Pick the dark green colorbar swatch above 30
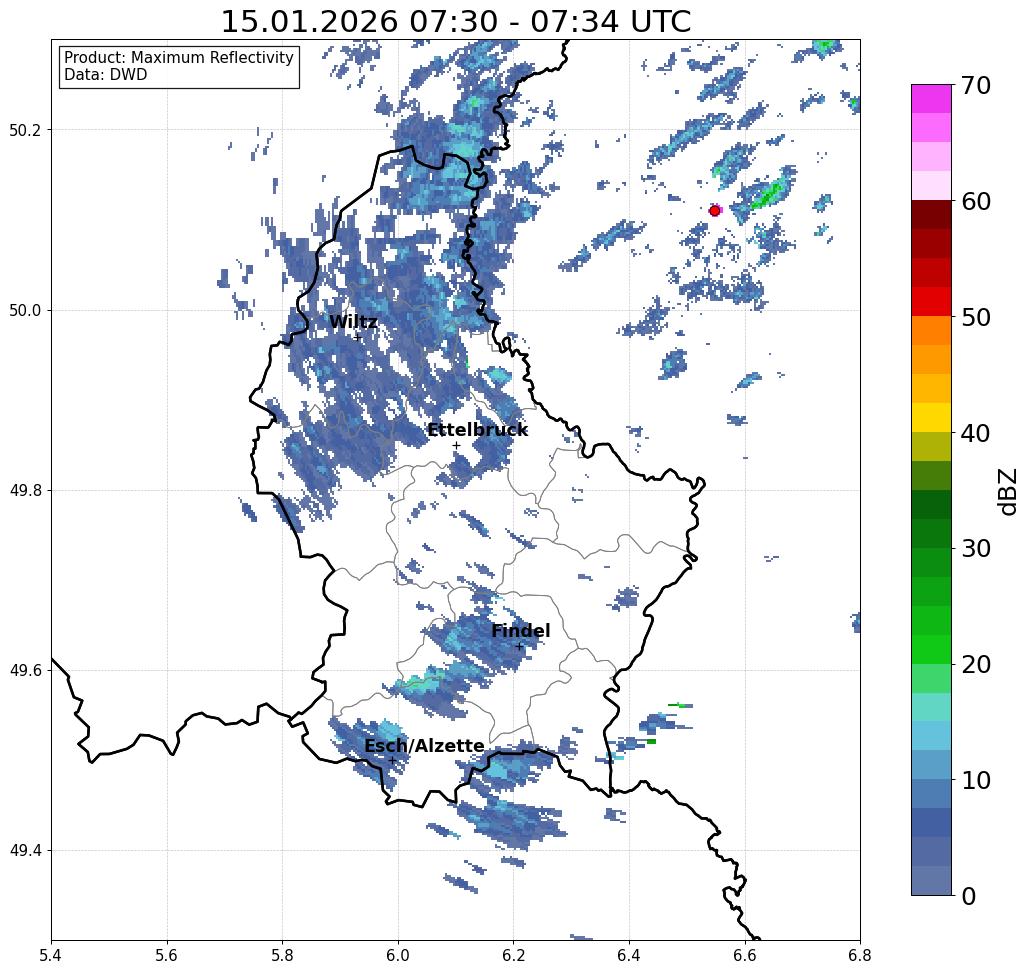The height and width of the screenshot is (973, 1029). tap(931, 533)
